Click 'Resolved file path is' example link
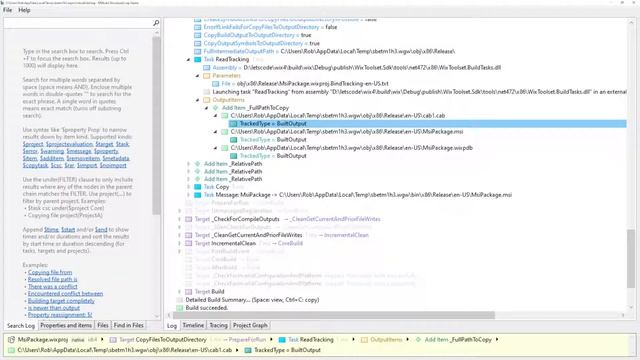640x360 pixels. point(52,279)
